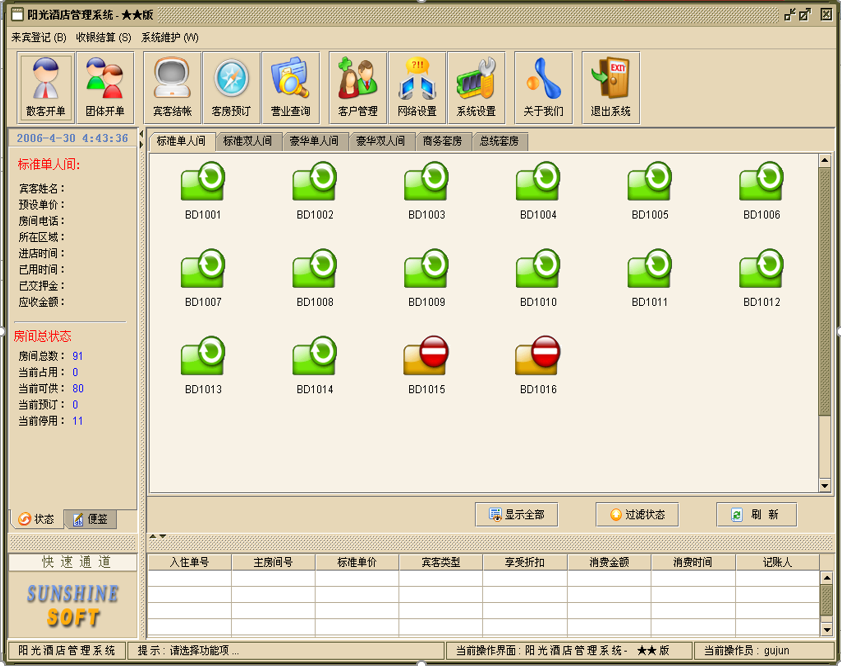Collapse the left panel splitter arrow
This screenshot has height=666, width=841.
pos(142,134)
